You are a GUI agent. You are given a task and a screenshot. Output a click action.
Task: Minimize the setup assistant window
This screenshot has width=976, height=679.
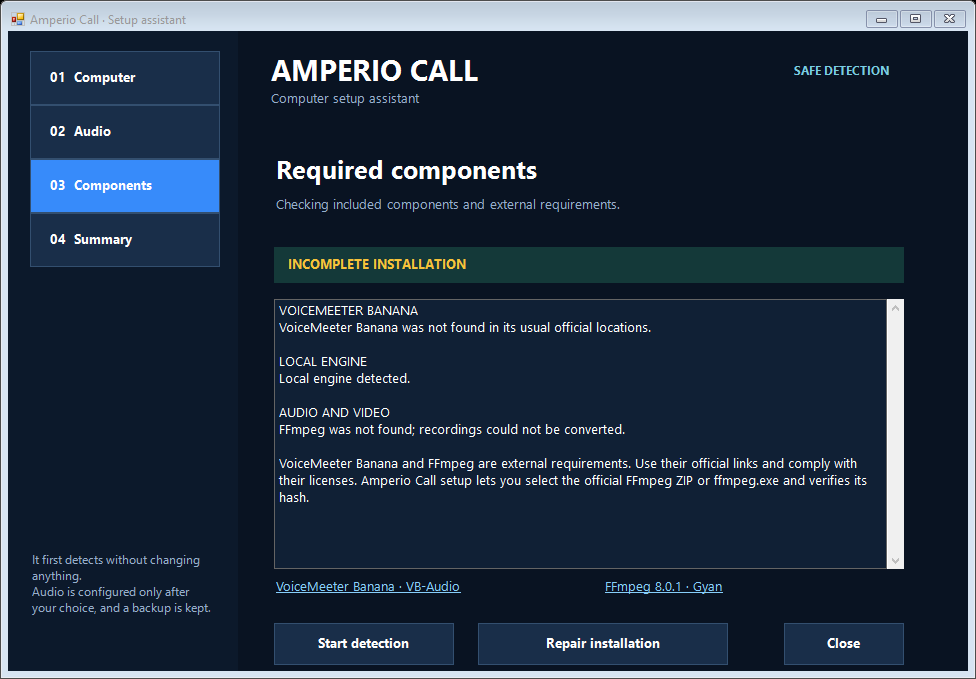(881, 19)
